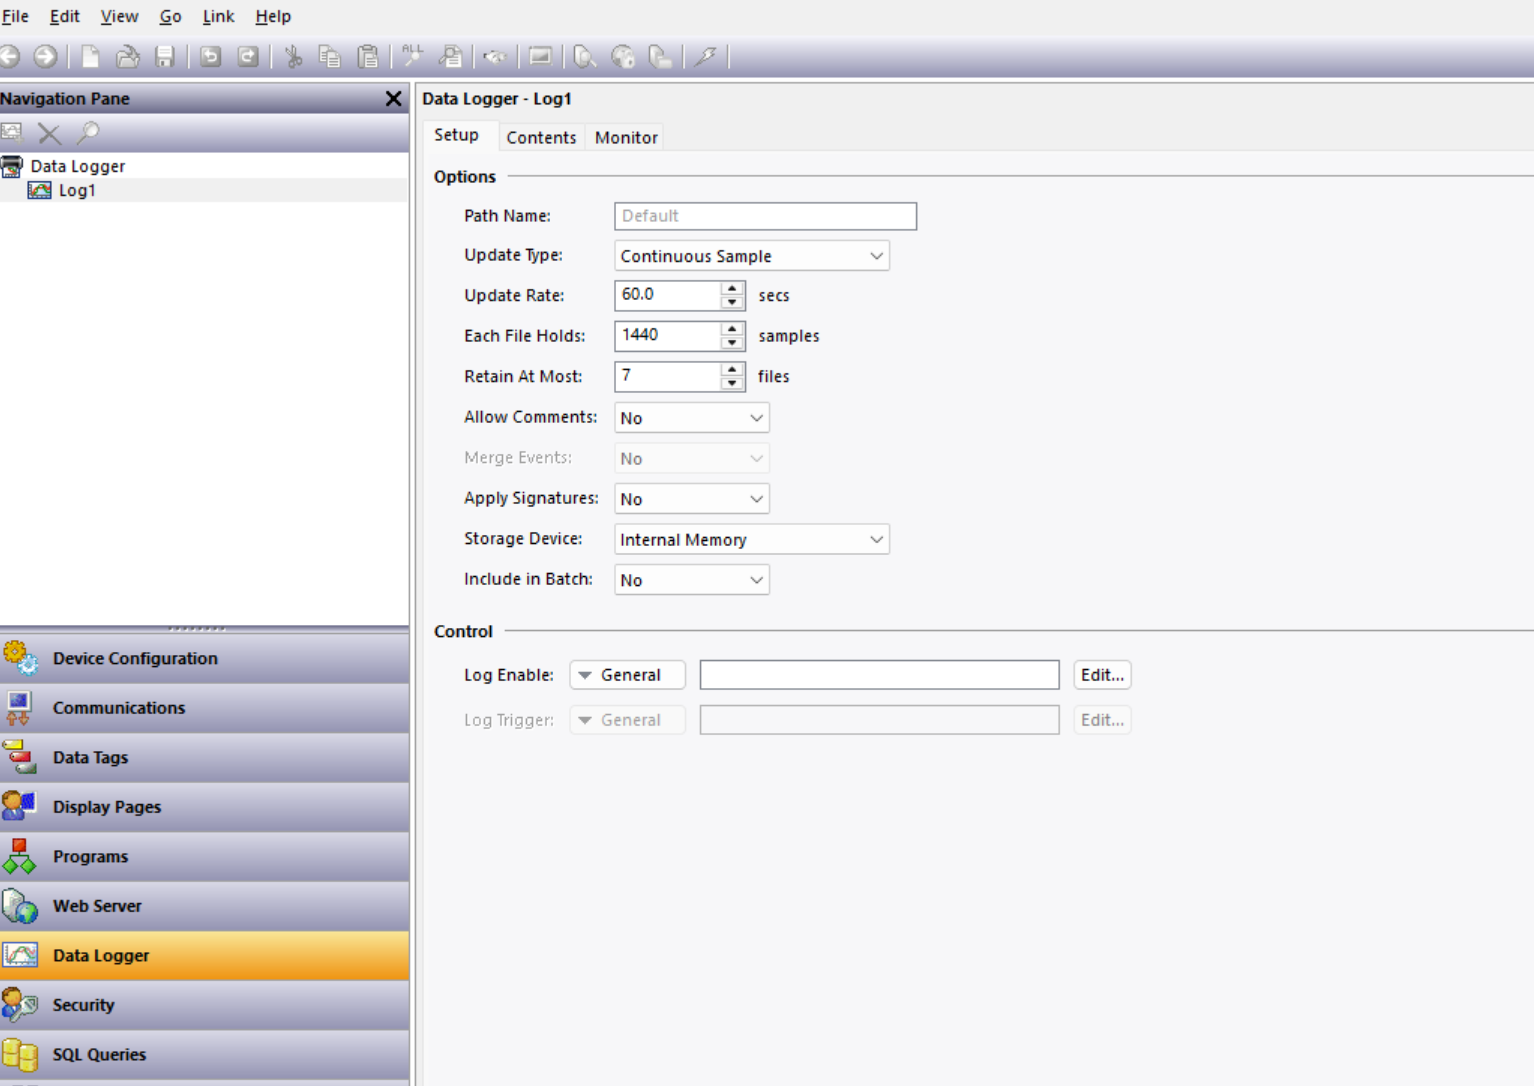Click the Paste clipboard toolbar icon

click(x=368, y=57)
